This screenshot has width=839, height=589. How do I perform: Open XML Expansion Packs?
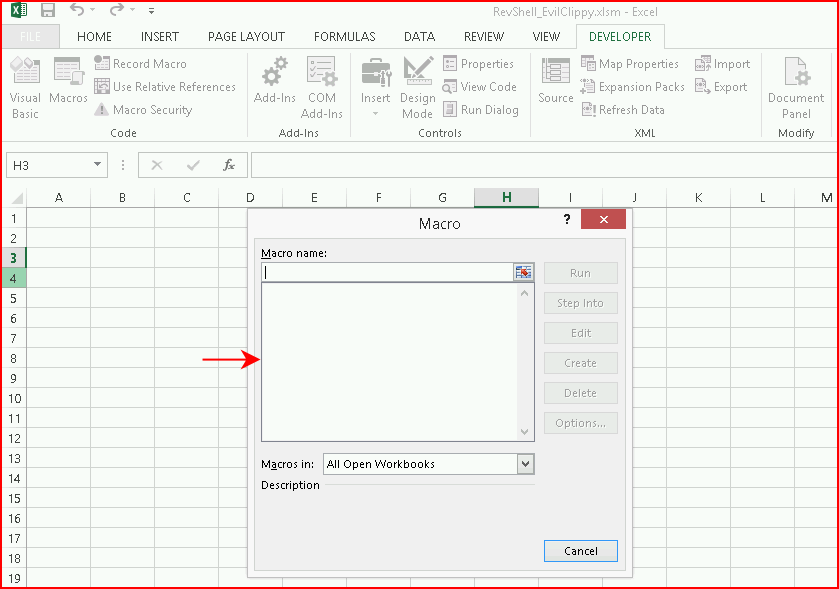[632, 87]
